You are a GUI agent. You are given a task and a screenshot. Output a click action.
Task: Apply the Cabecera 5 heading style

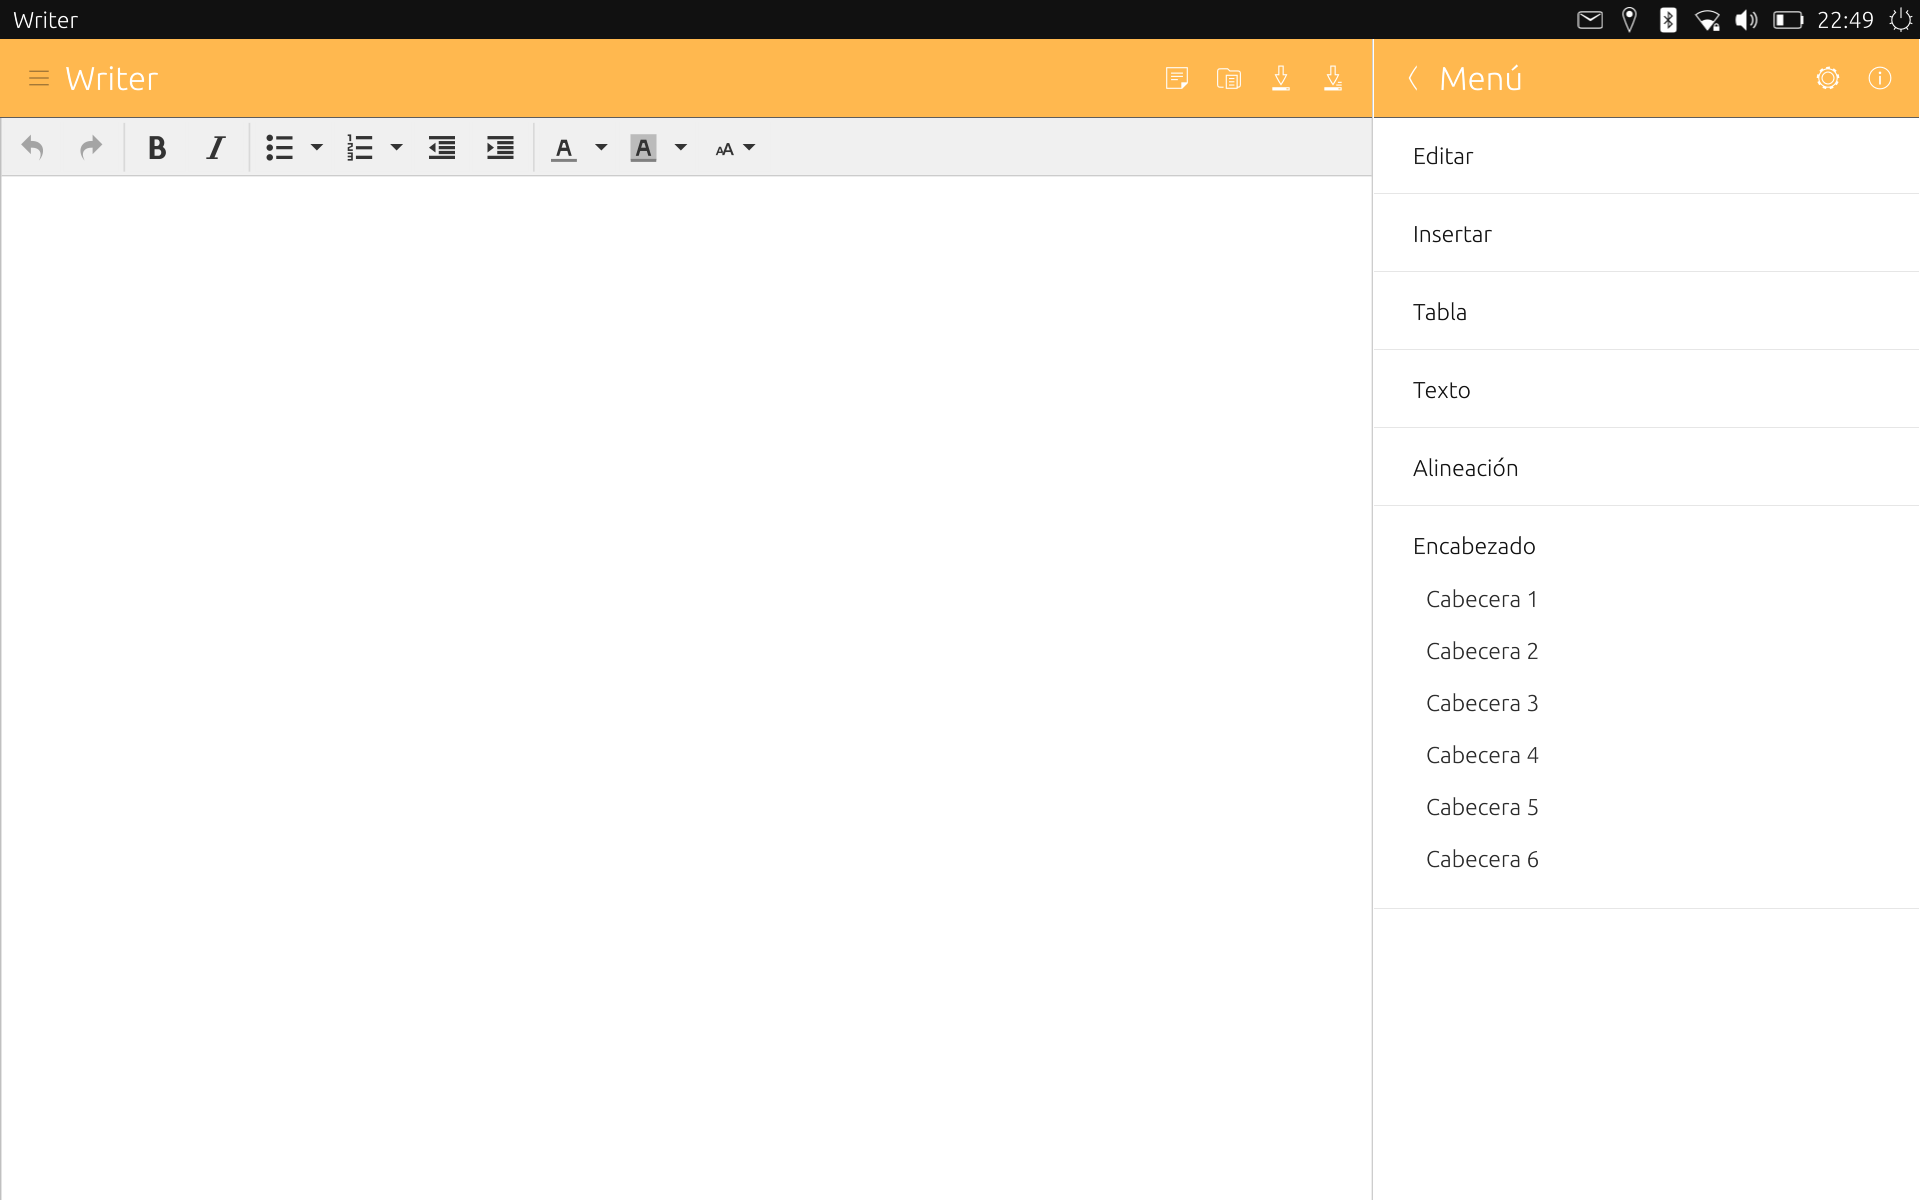tap(1481, 807)
